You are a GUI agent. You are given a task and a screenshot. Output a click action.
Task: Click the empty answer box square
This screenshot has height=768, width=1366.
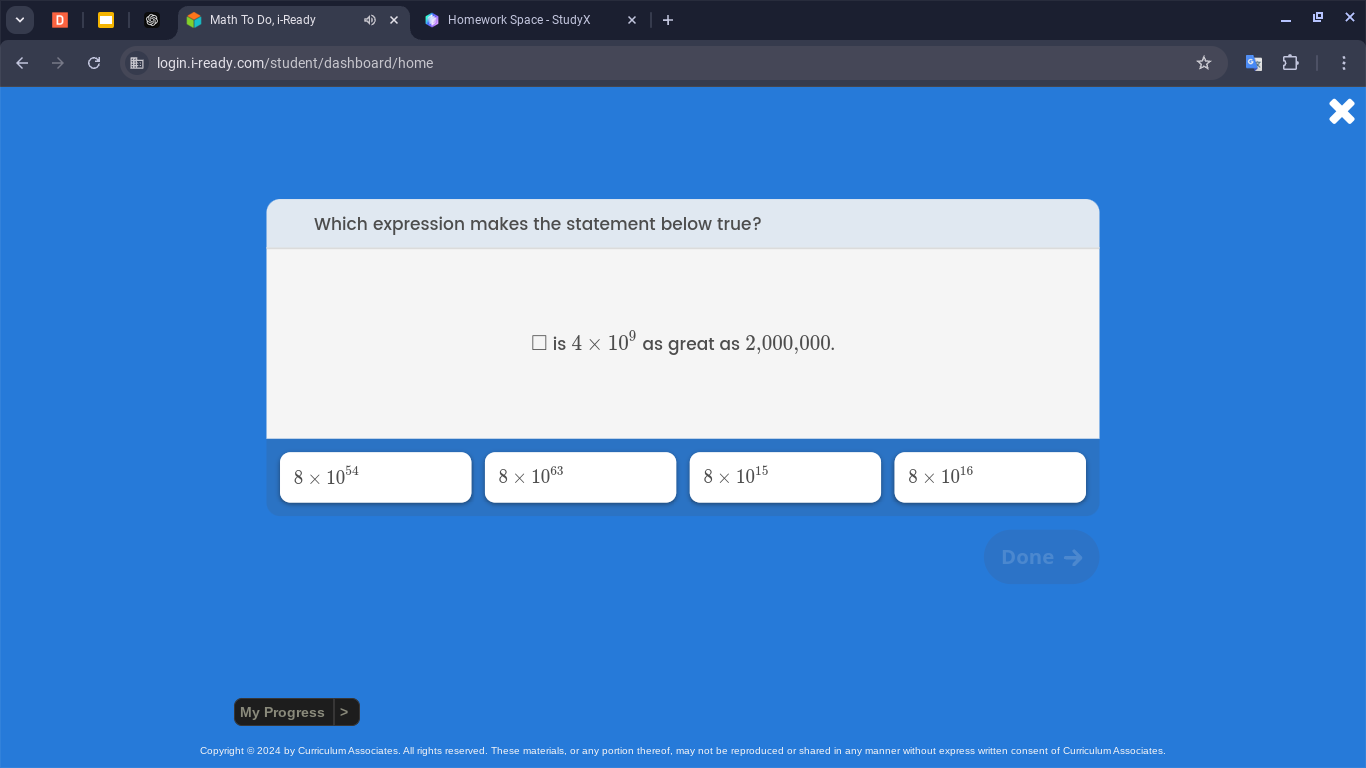coord(539,343)
